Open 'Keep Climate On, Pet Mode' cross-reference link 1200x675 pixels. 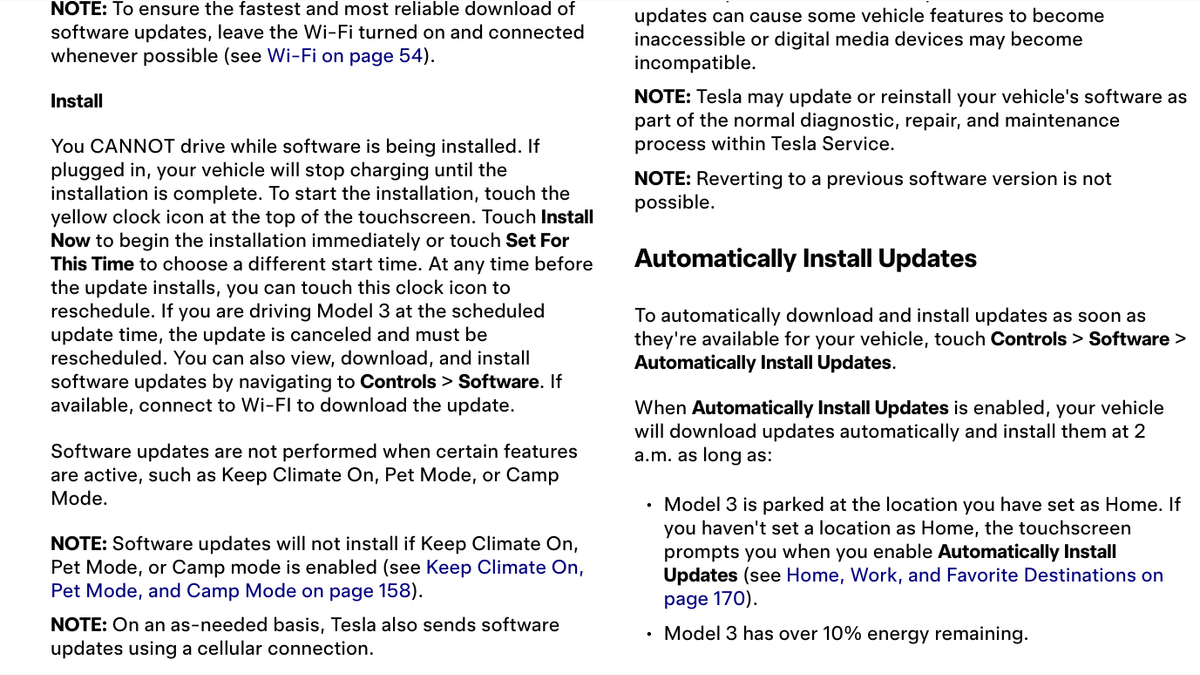tap(317, 579)
